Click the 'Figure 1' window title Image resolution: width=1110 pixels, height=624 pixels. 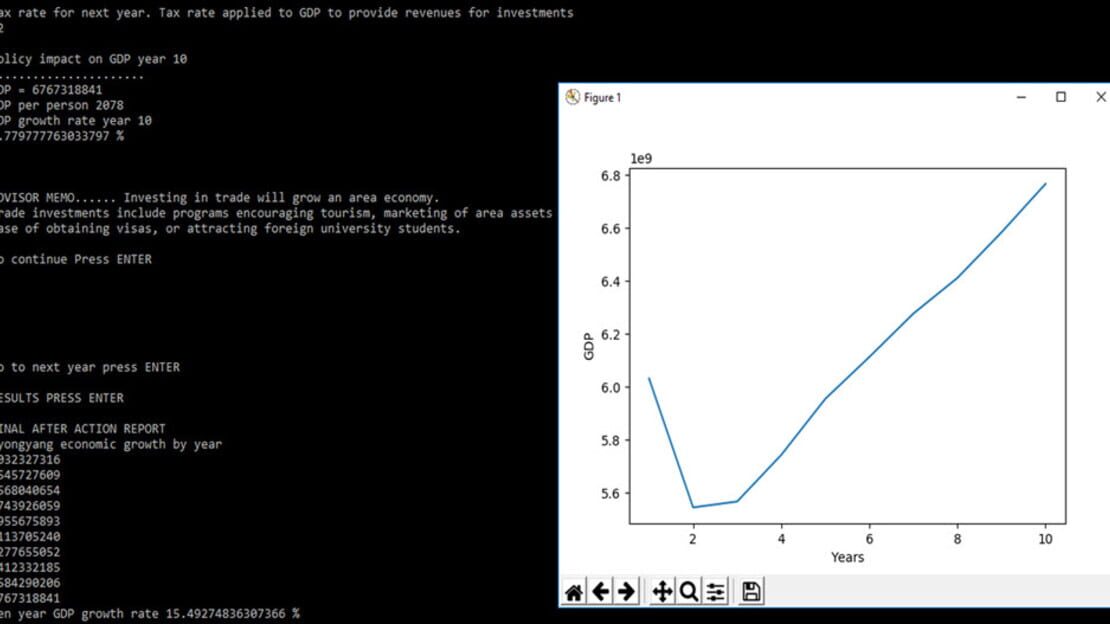(x=602, y=98)
